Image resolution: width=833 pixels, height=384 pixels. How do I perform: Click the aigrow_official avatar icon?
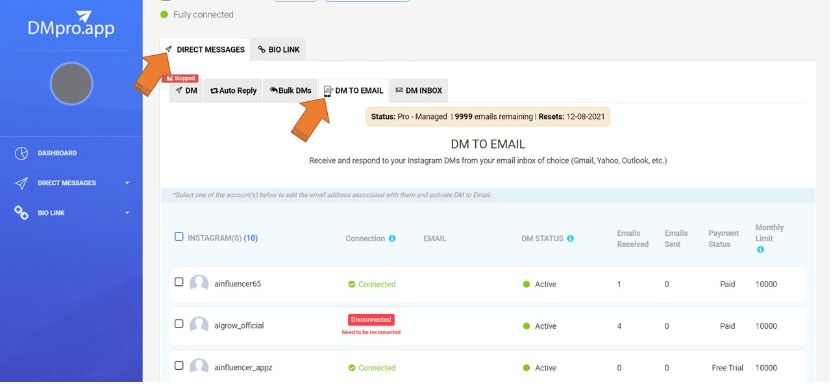click(199, 325)
